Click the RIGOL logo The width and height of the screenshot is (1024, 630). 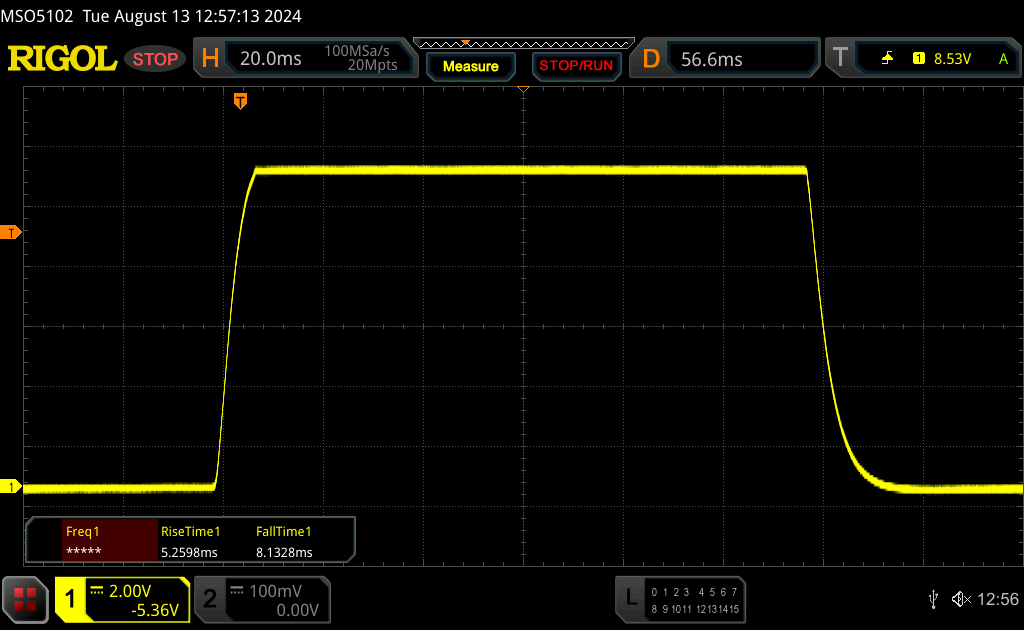62,59
